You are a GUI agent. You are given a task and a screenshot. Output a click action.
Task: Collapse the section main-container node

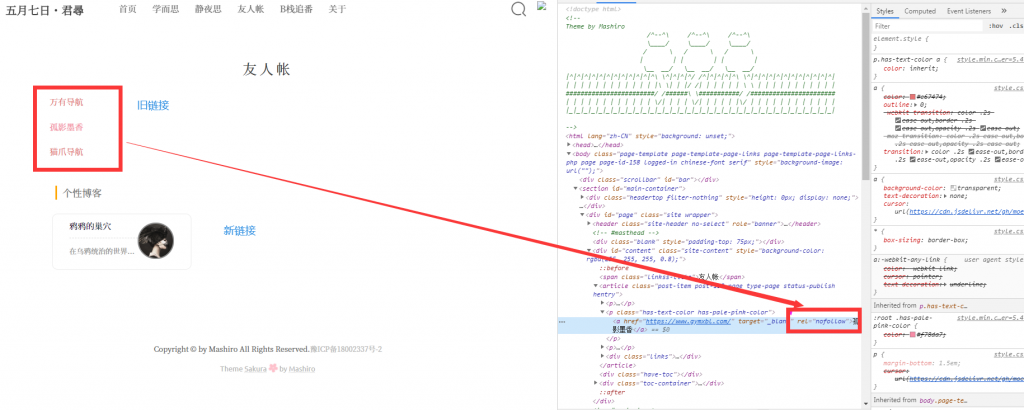(x=576, y=189)
